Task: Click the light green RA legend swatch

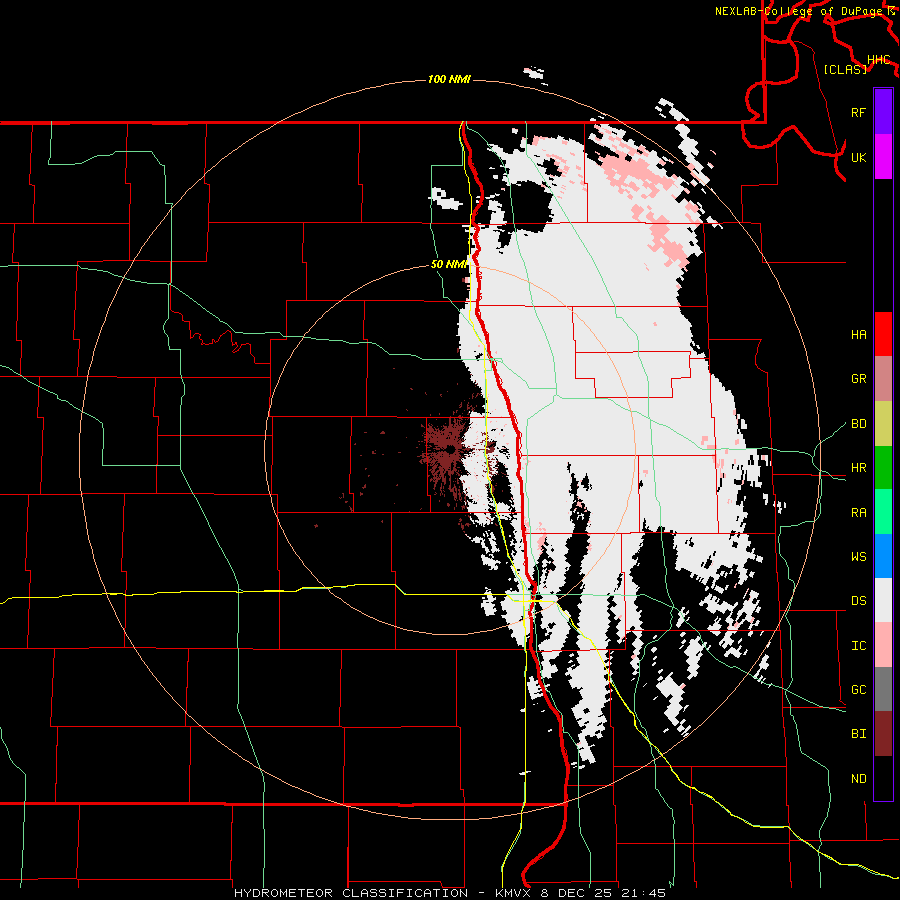Action: (x=883, y=512)
